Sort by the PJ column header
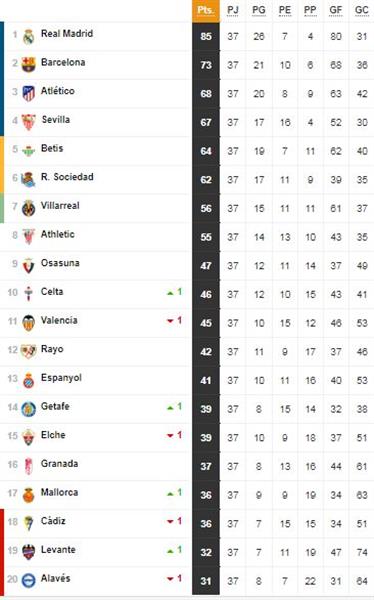Viewport: 374px width, 600px height. [233, 10]
